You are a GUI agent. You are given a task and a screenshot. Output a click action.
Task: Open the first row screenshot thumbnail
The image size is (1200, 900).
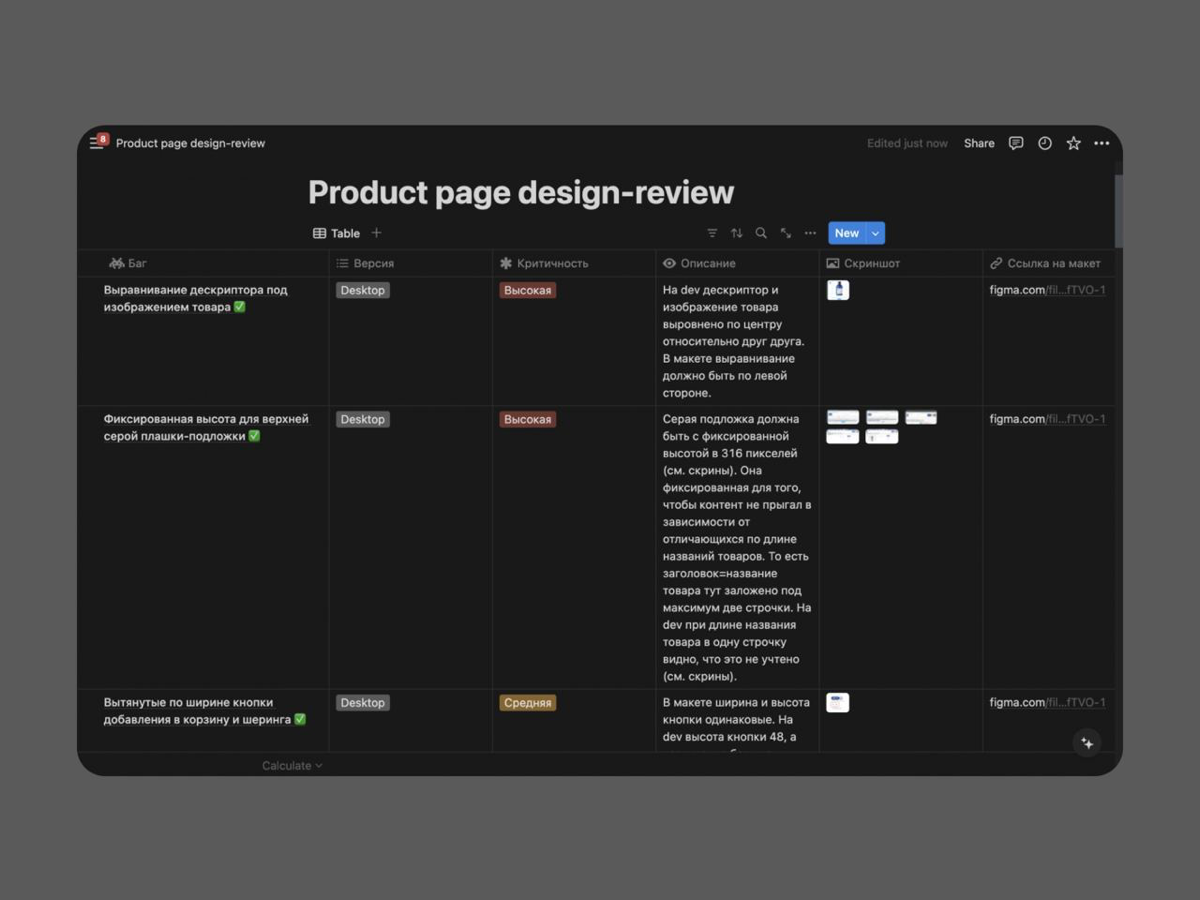pos(838,290)
